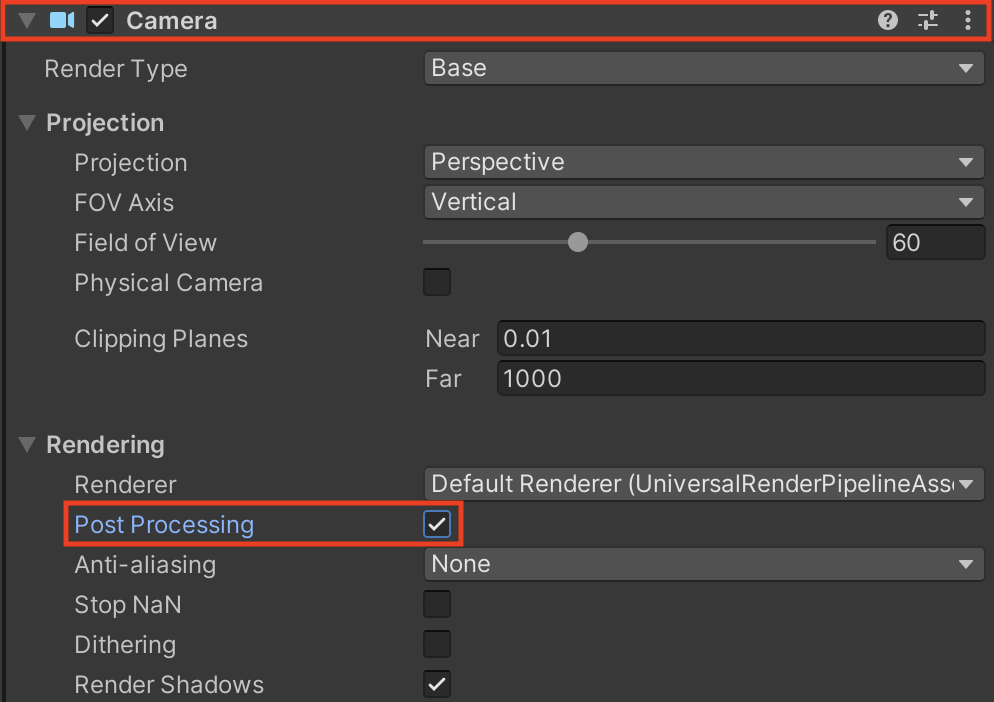Open the Camera component three-dot menu
This screenshot has height=702, width=994.
967,20
